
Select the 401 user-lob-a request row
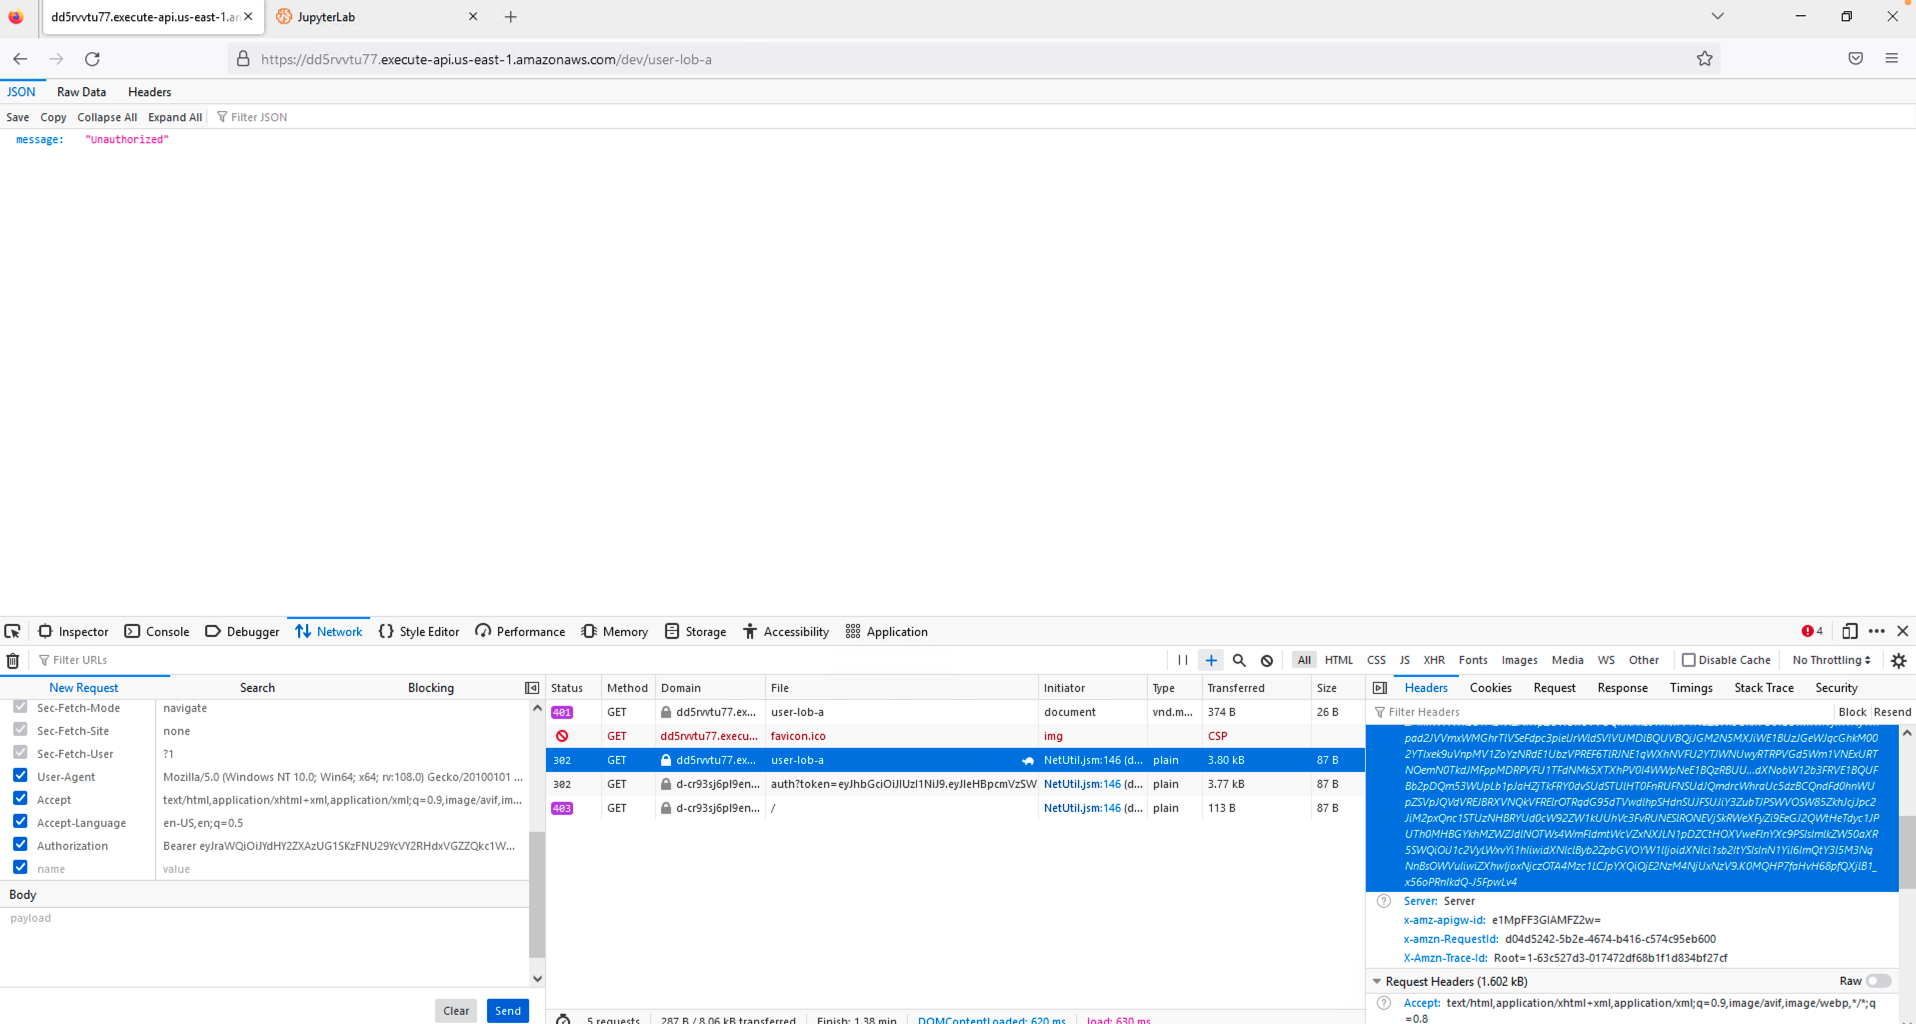tap(955, 712)
